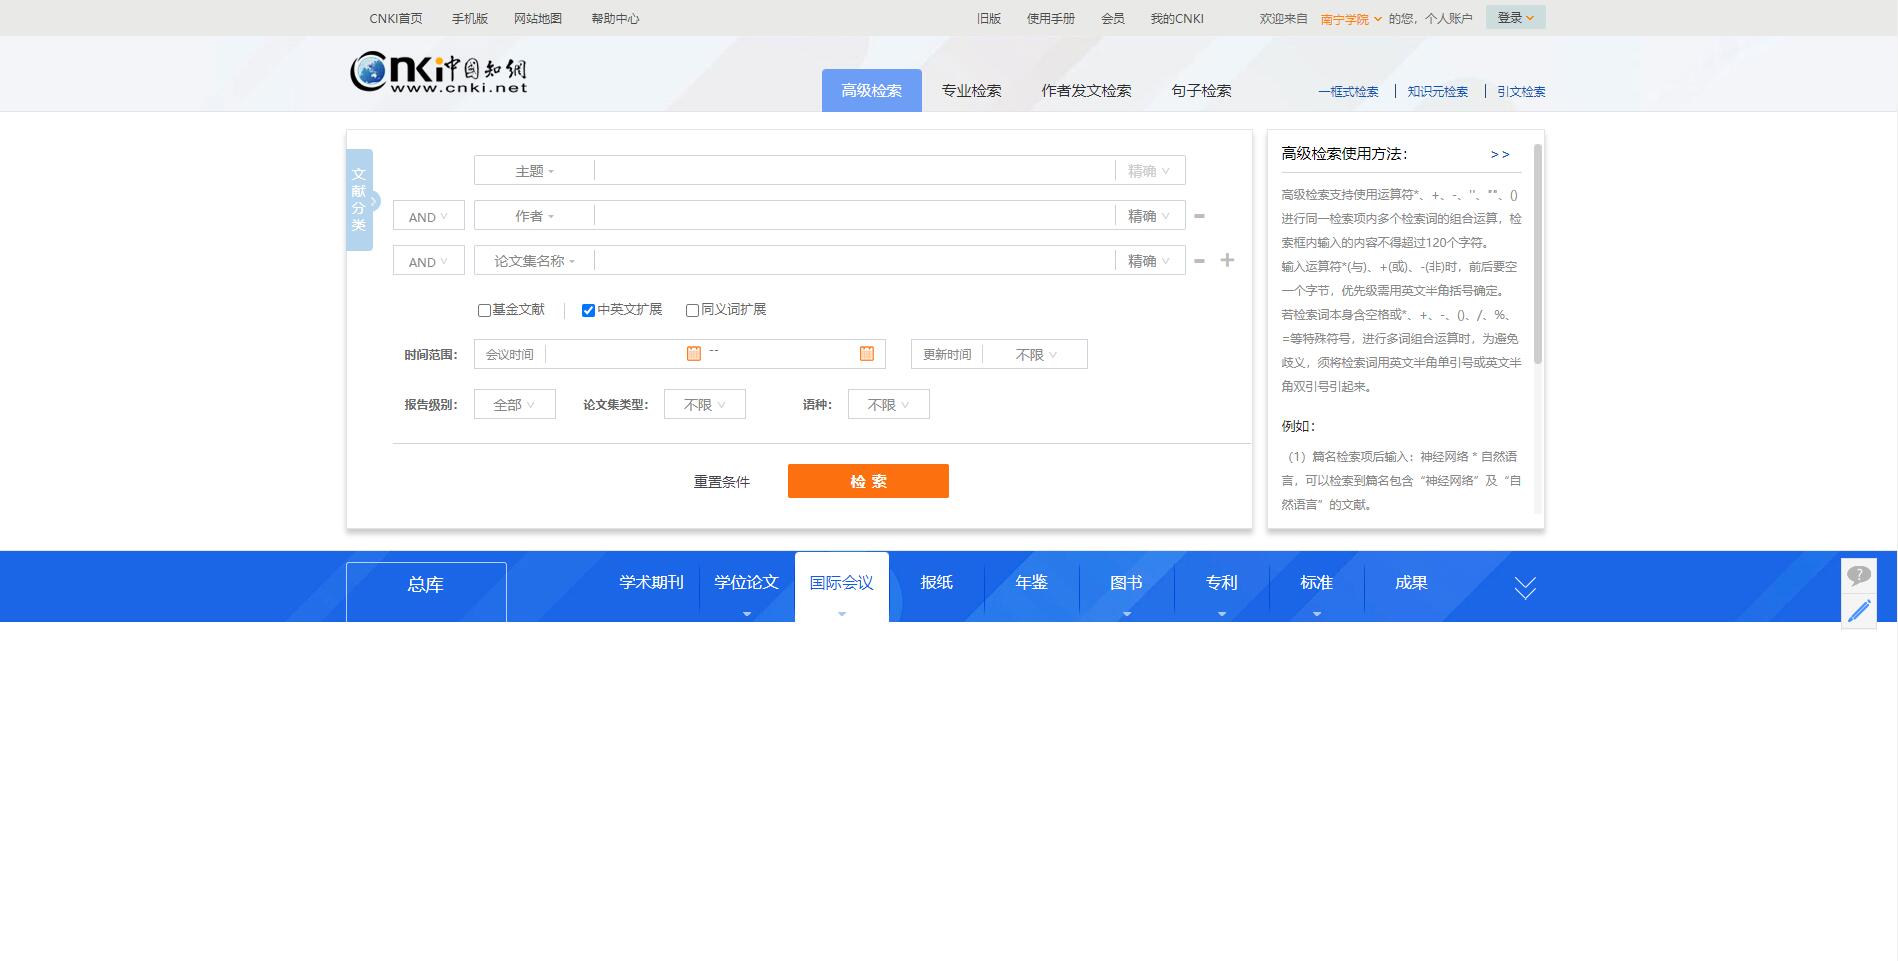Add a new search condition row

pos(1227,260)
